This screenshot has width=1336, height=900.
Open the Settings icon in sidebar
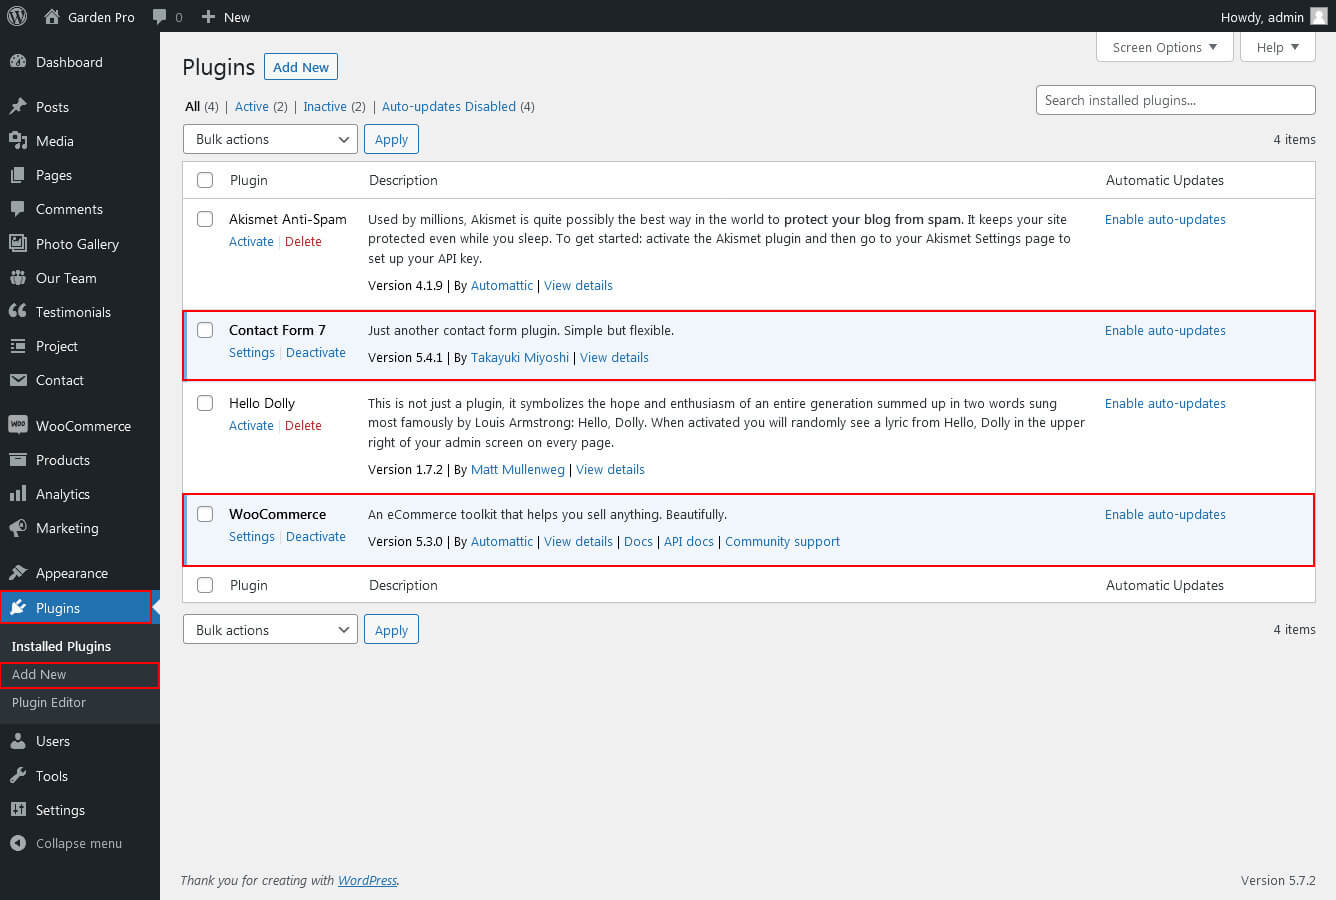17,810
